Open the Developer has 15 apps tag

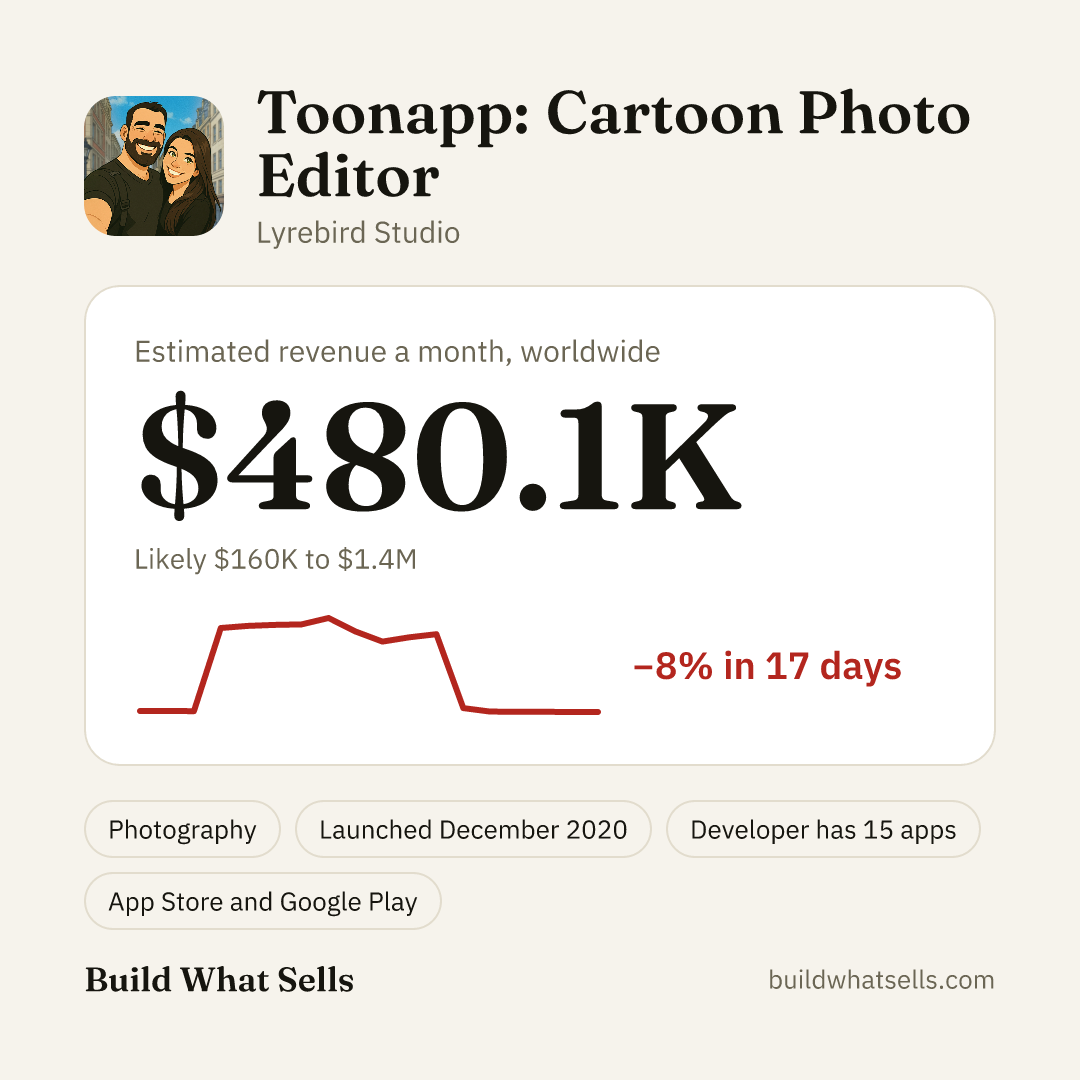coord(823,829)
